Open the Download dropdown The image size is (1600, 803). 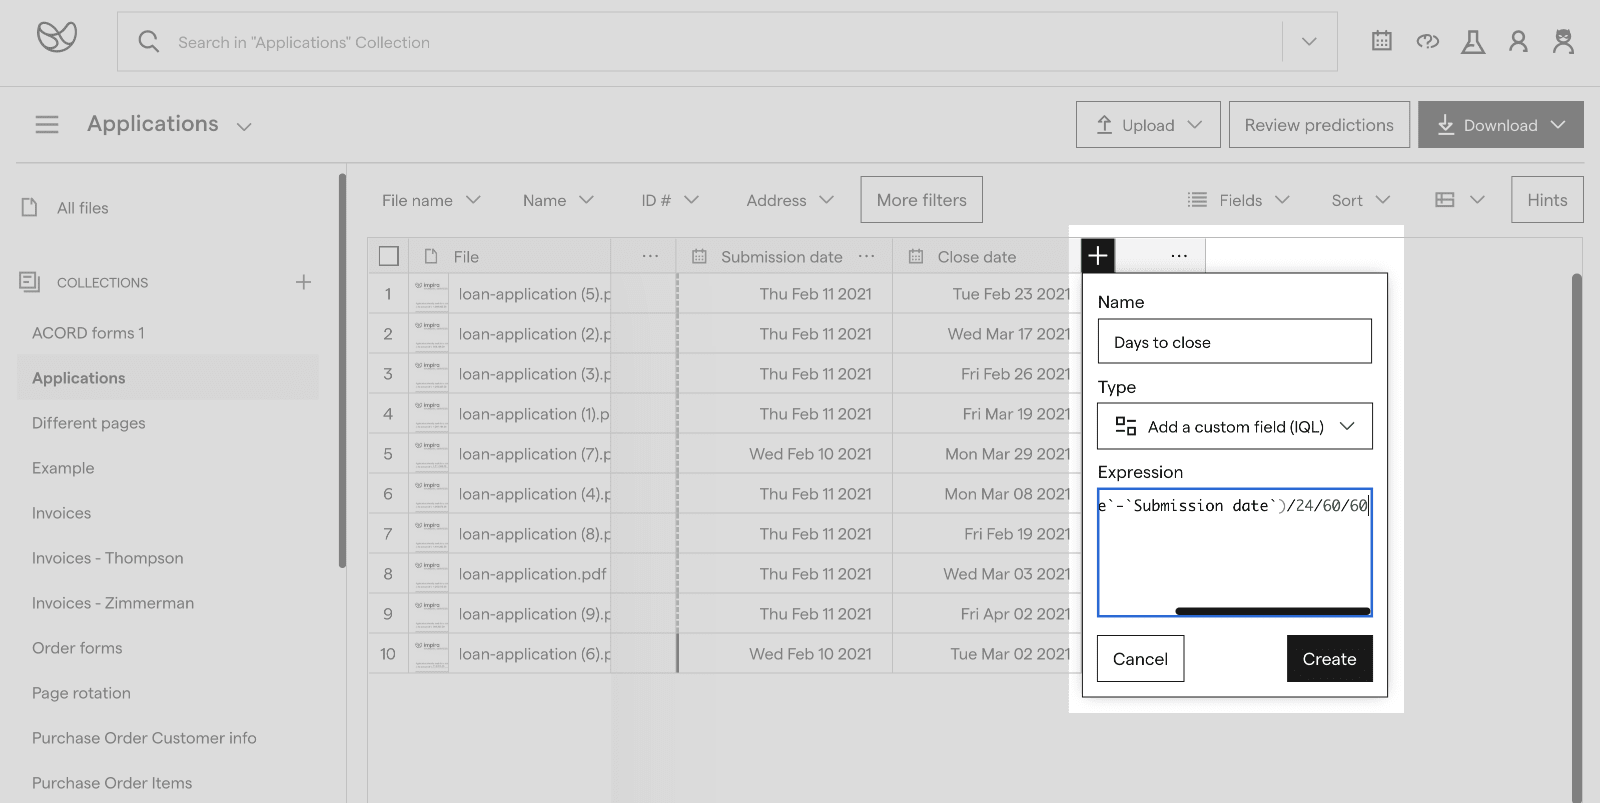(1501, 125)
